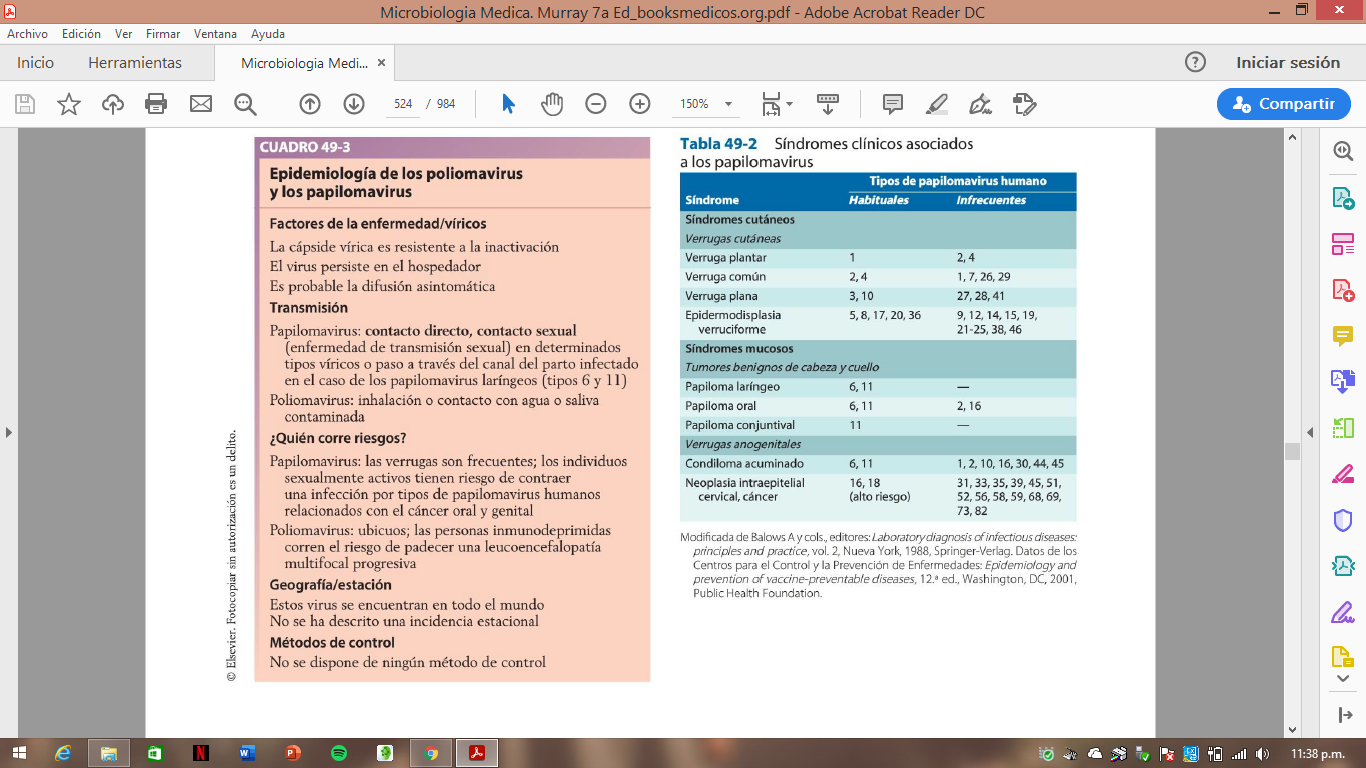Open the Ayuda menu
Viewport: 1366px width, 768px height.
[x=268, y=33]
